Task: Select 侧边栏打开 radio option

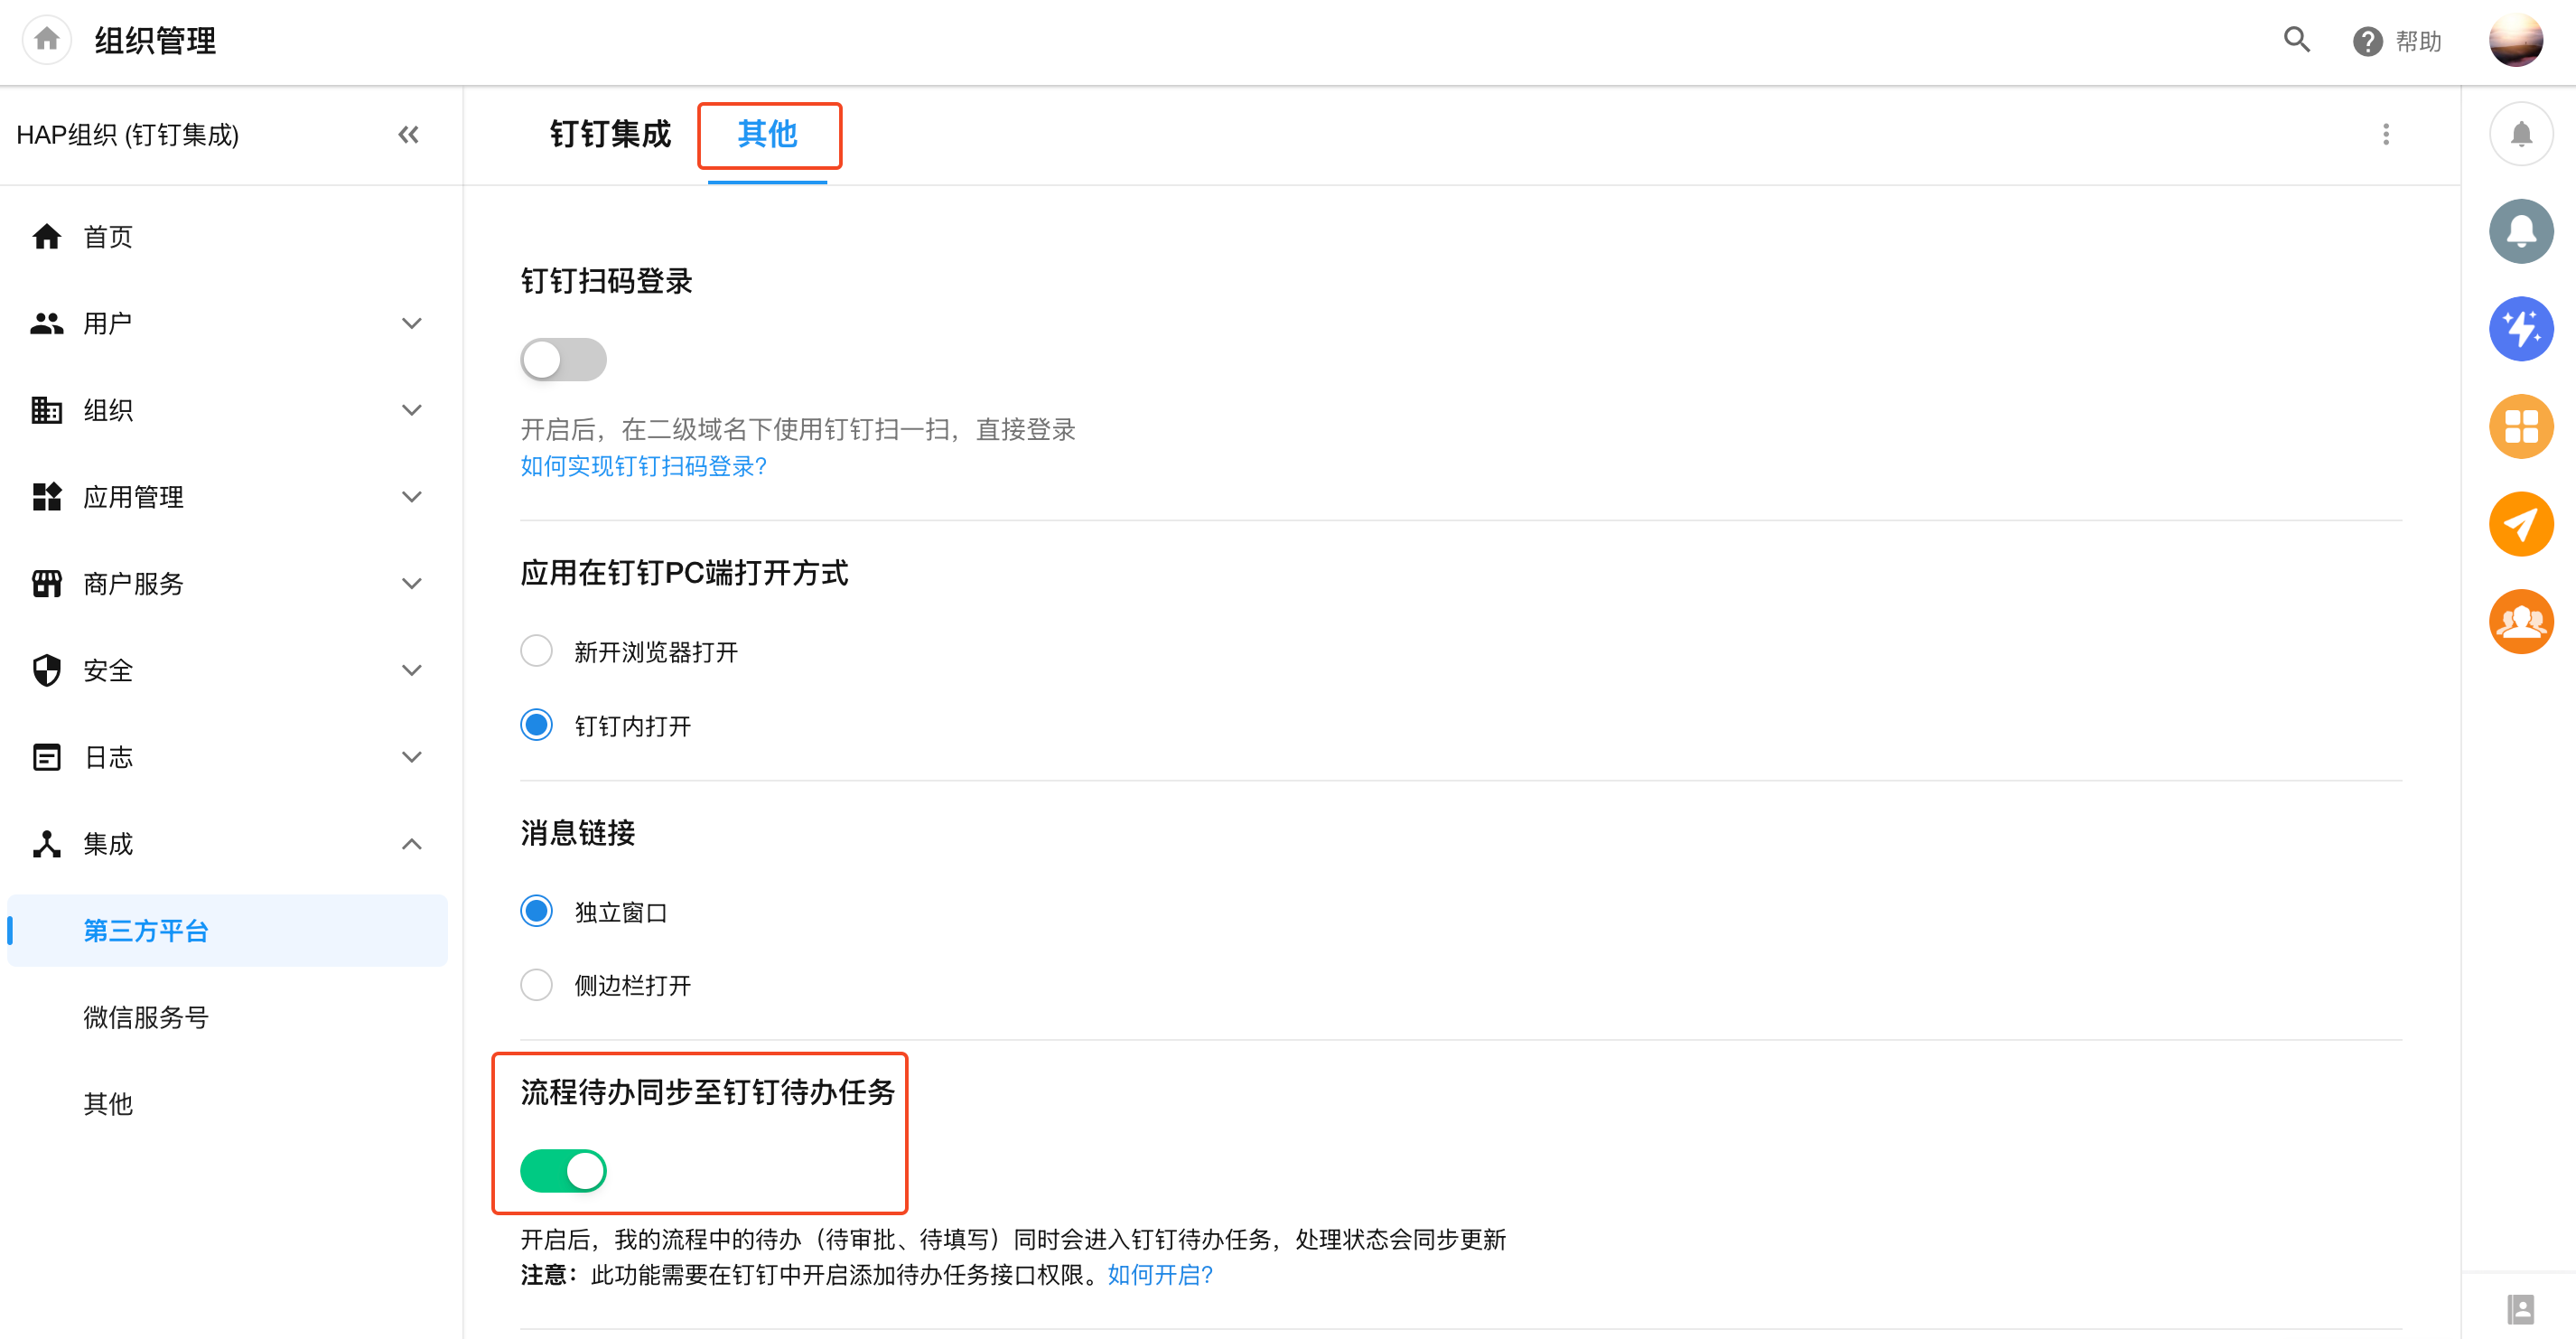Action: (x=537, y=985)
